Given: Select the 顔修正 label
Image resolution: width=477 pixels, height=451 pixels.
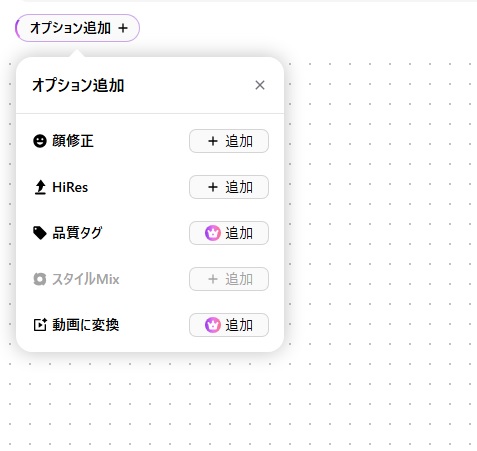Looking at the screenshot, I should [73, 141].
